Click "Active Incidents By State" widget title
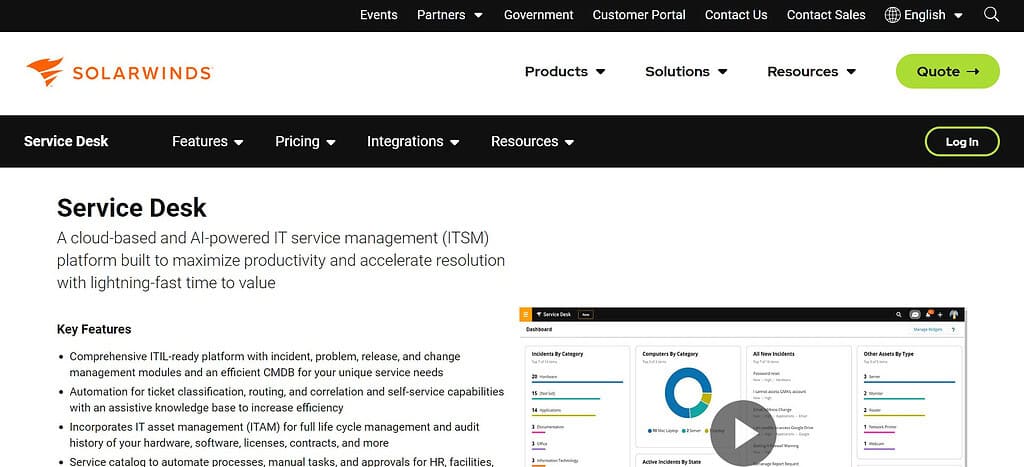Image resolution: width=1024 pixels, height=467 pixels. point(672,462)
